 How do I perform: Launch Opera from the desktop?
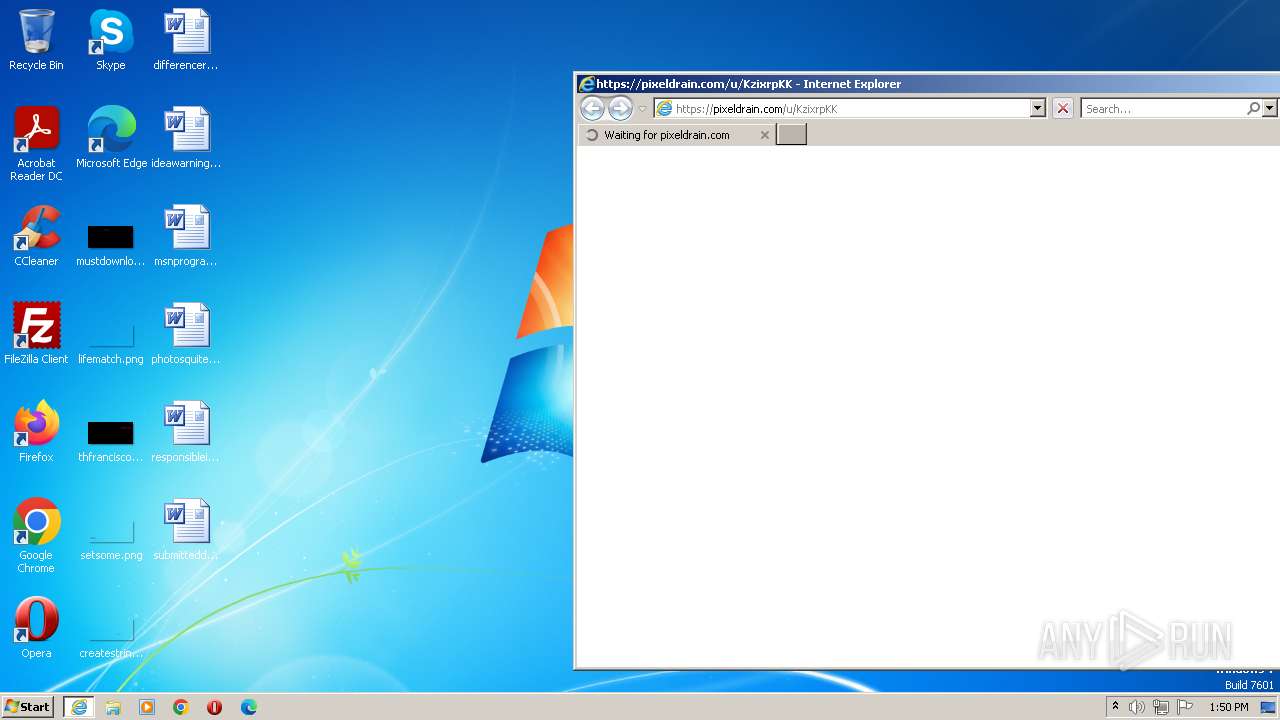point(36,628)
